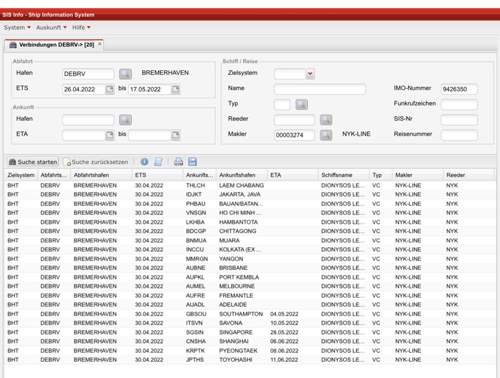Viewport: 500px width, 378px height.
Task: Open the System menu
Action: point(17,27)
